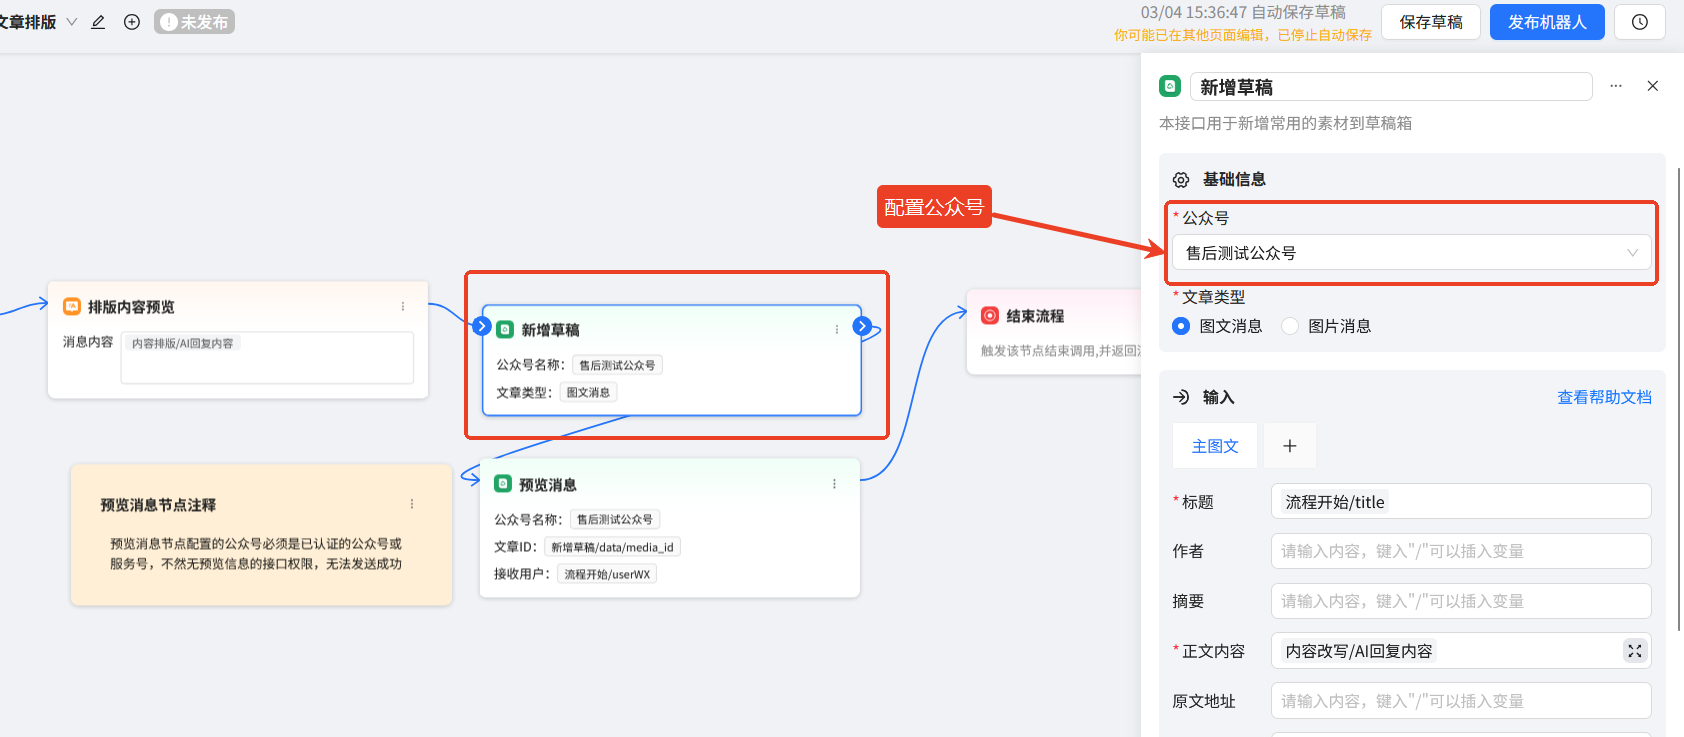Screen dimensions: 1684x737
Task: Open the three-dot menu on 新增草稿 canvas node
Action: 837,330
